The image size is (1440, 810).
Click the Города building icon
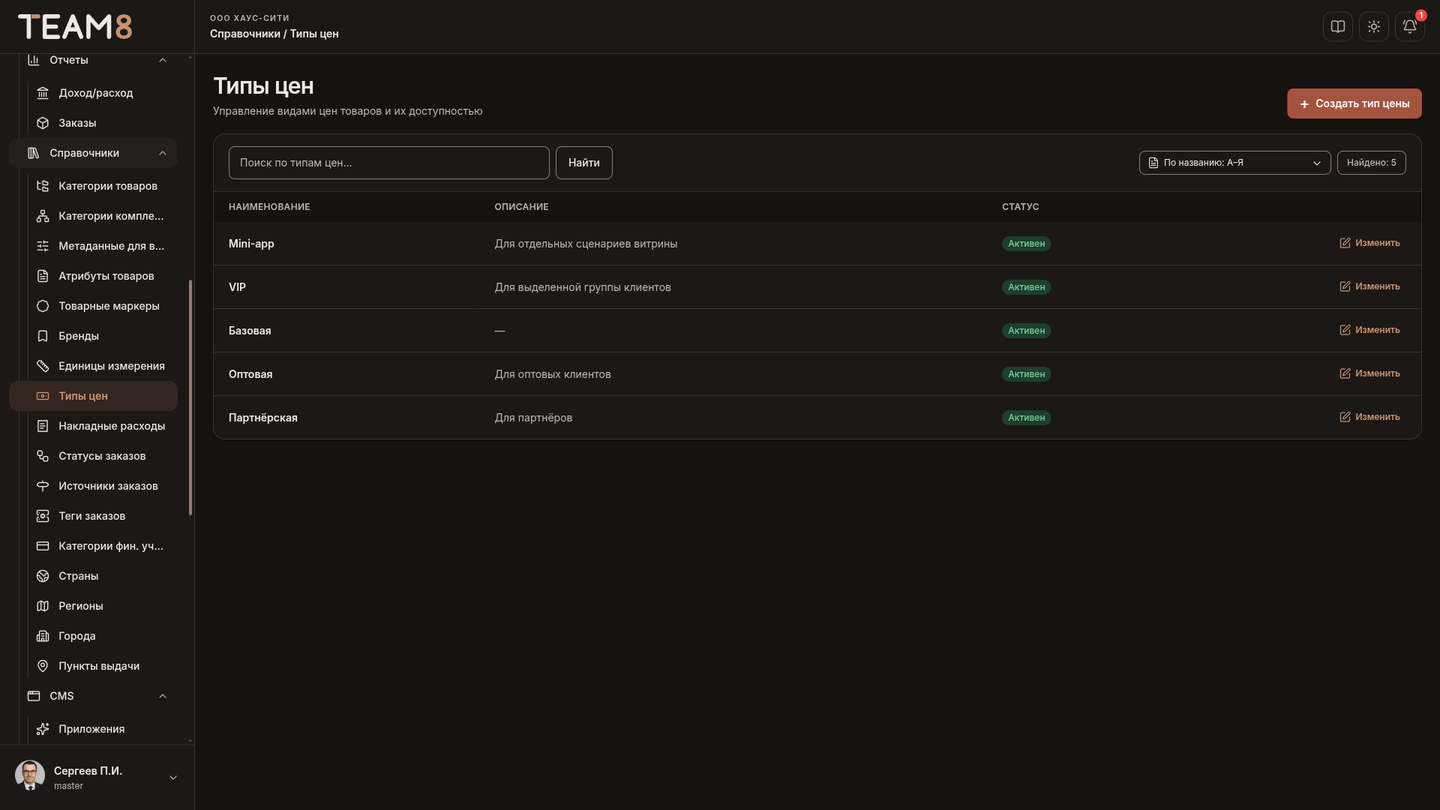coord(43,636)
